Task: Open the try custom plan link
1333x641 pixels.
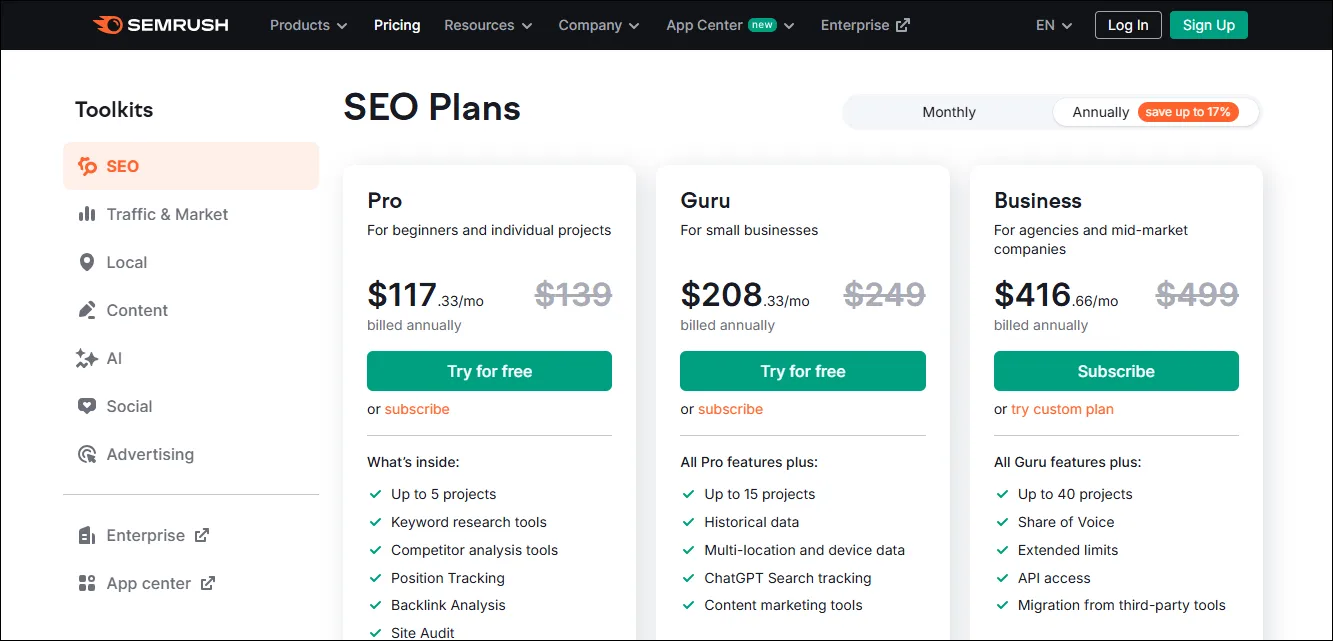Action: [1062, 409]
